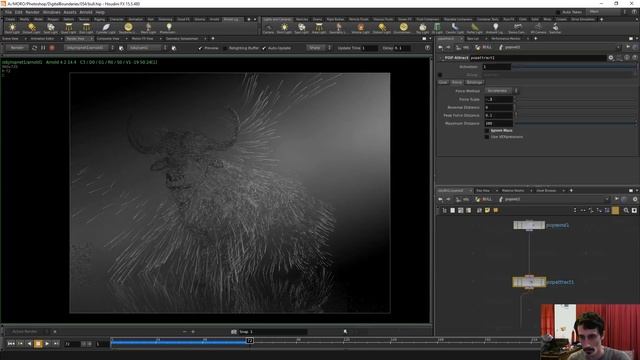
Task: Enable the Relighting Buffer checkbox
Action: 225,48
